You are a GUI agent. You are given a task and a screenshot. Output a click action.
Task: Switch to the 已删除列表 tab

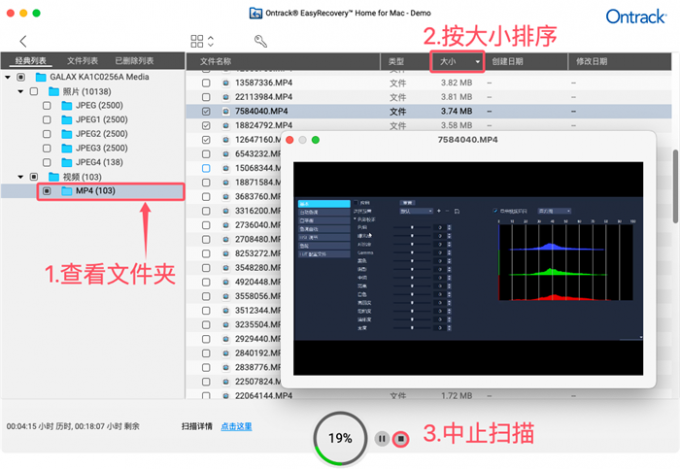tap(134, 61)
